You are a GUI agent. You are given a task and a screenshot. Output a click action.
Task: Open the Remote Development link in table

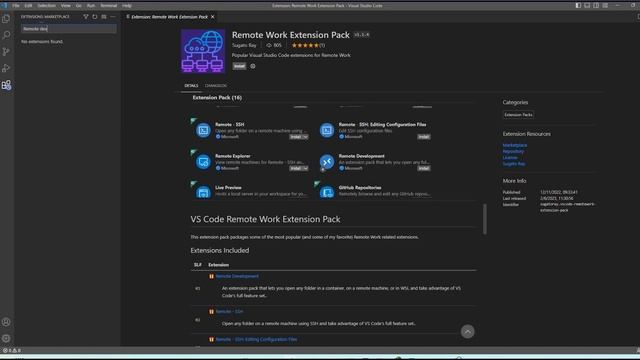pyautogui.click(x=237, y=276)
